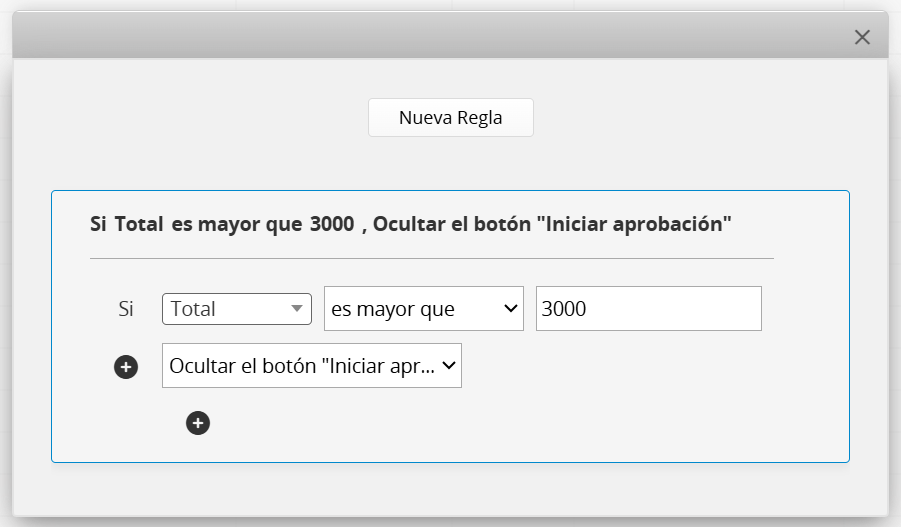Click the Nueva Regla button

click(x=450, y=117)
